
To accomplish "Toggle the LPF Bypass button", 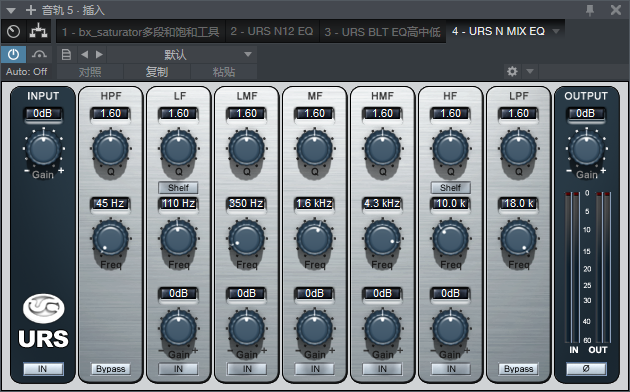I will pos(518,369).
